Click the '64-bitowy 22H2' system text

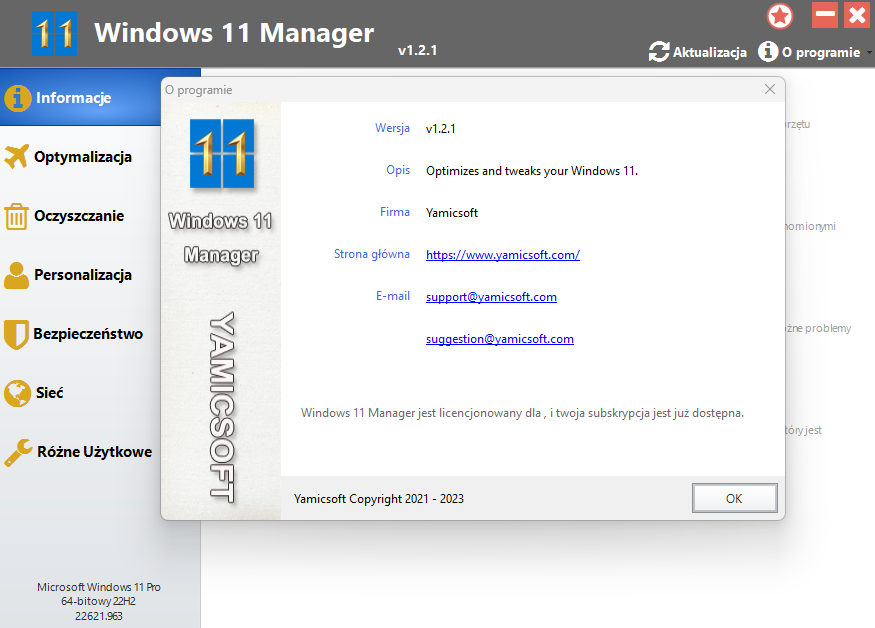click(x=98, y=601)
